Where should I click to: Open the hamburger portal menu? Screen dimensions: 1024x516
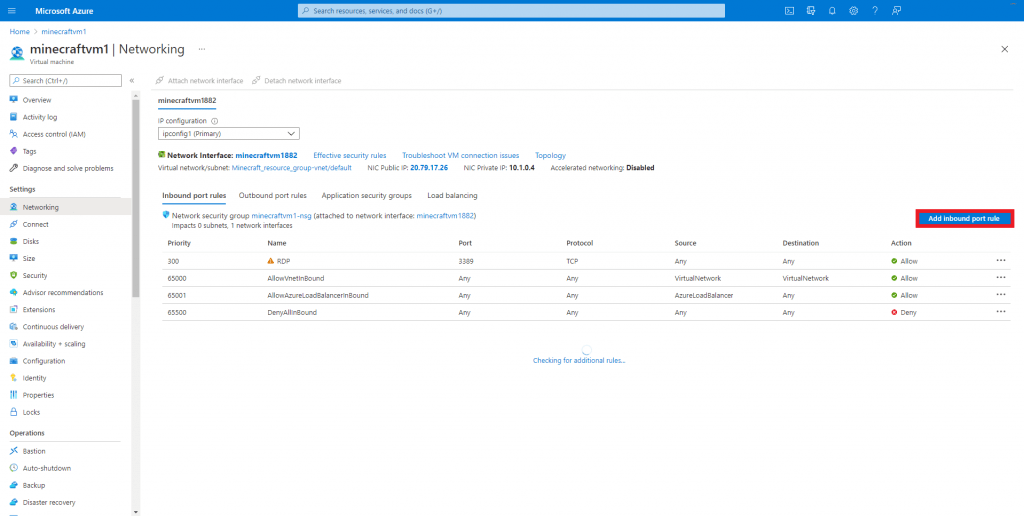coord(13,10)
